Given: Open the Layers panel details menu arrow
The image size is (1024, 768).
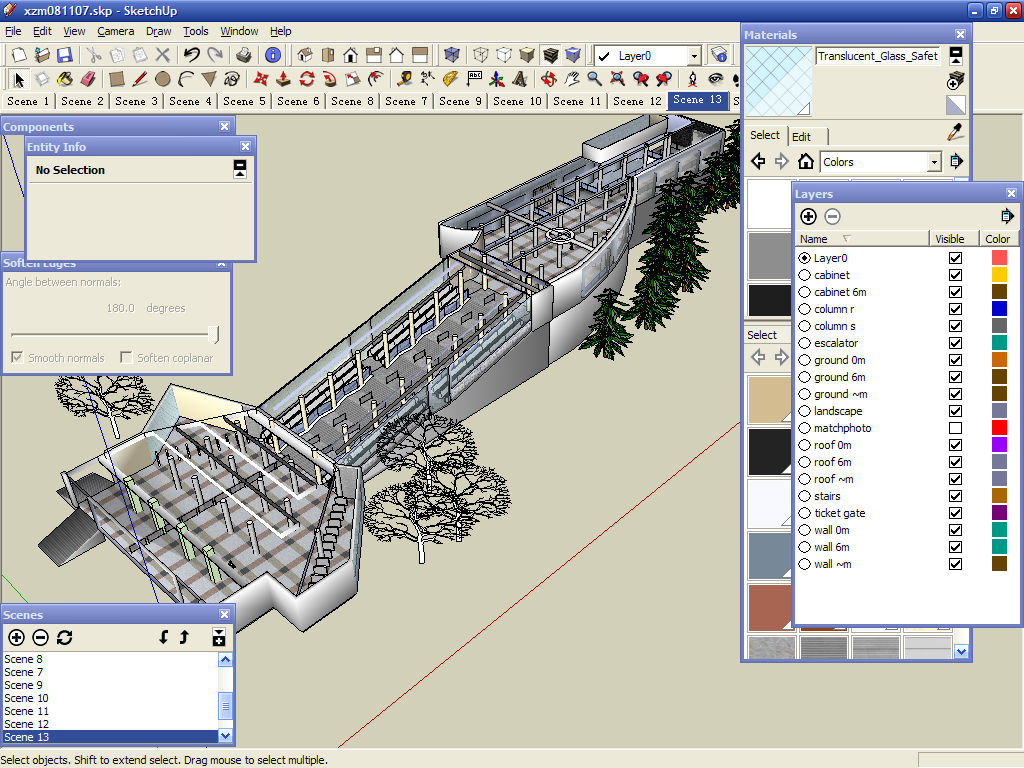Looking at the screenshot, I should 1007,216.
